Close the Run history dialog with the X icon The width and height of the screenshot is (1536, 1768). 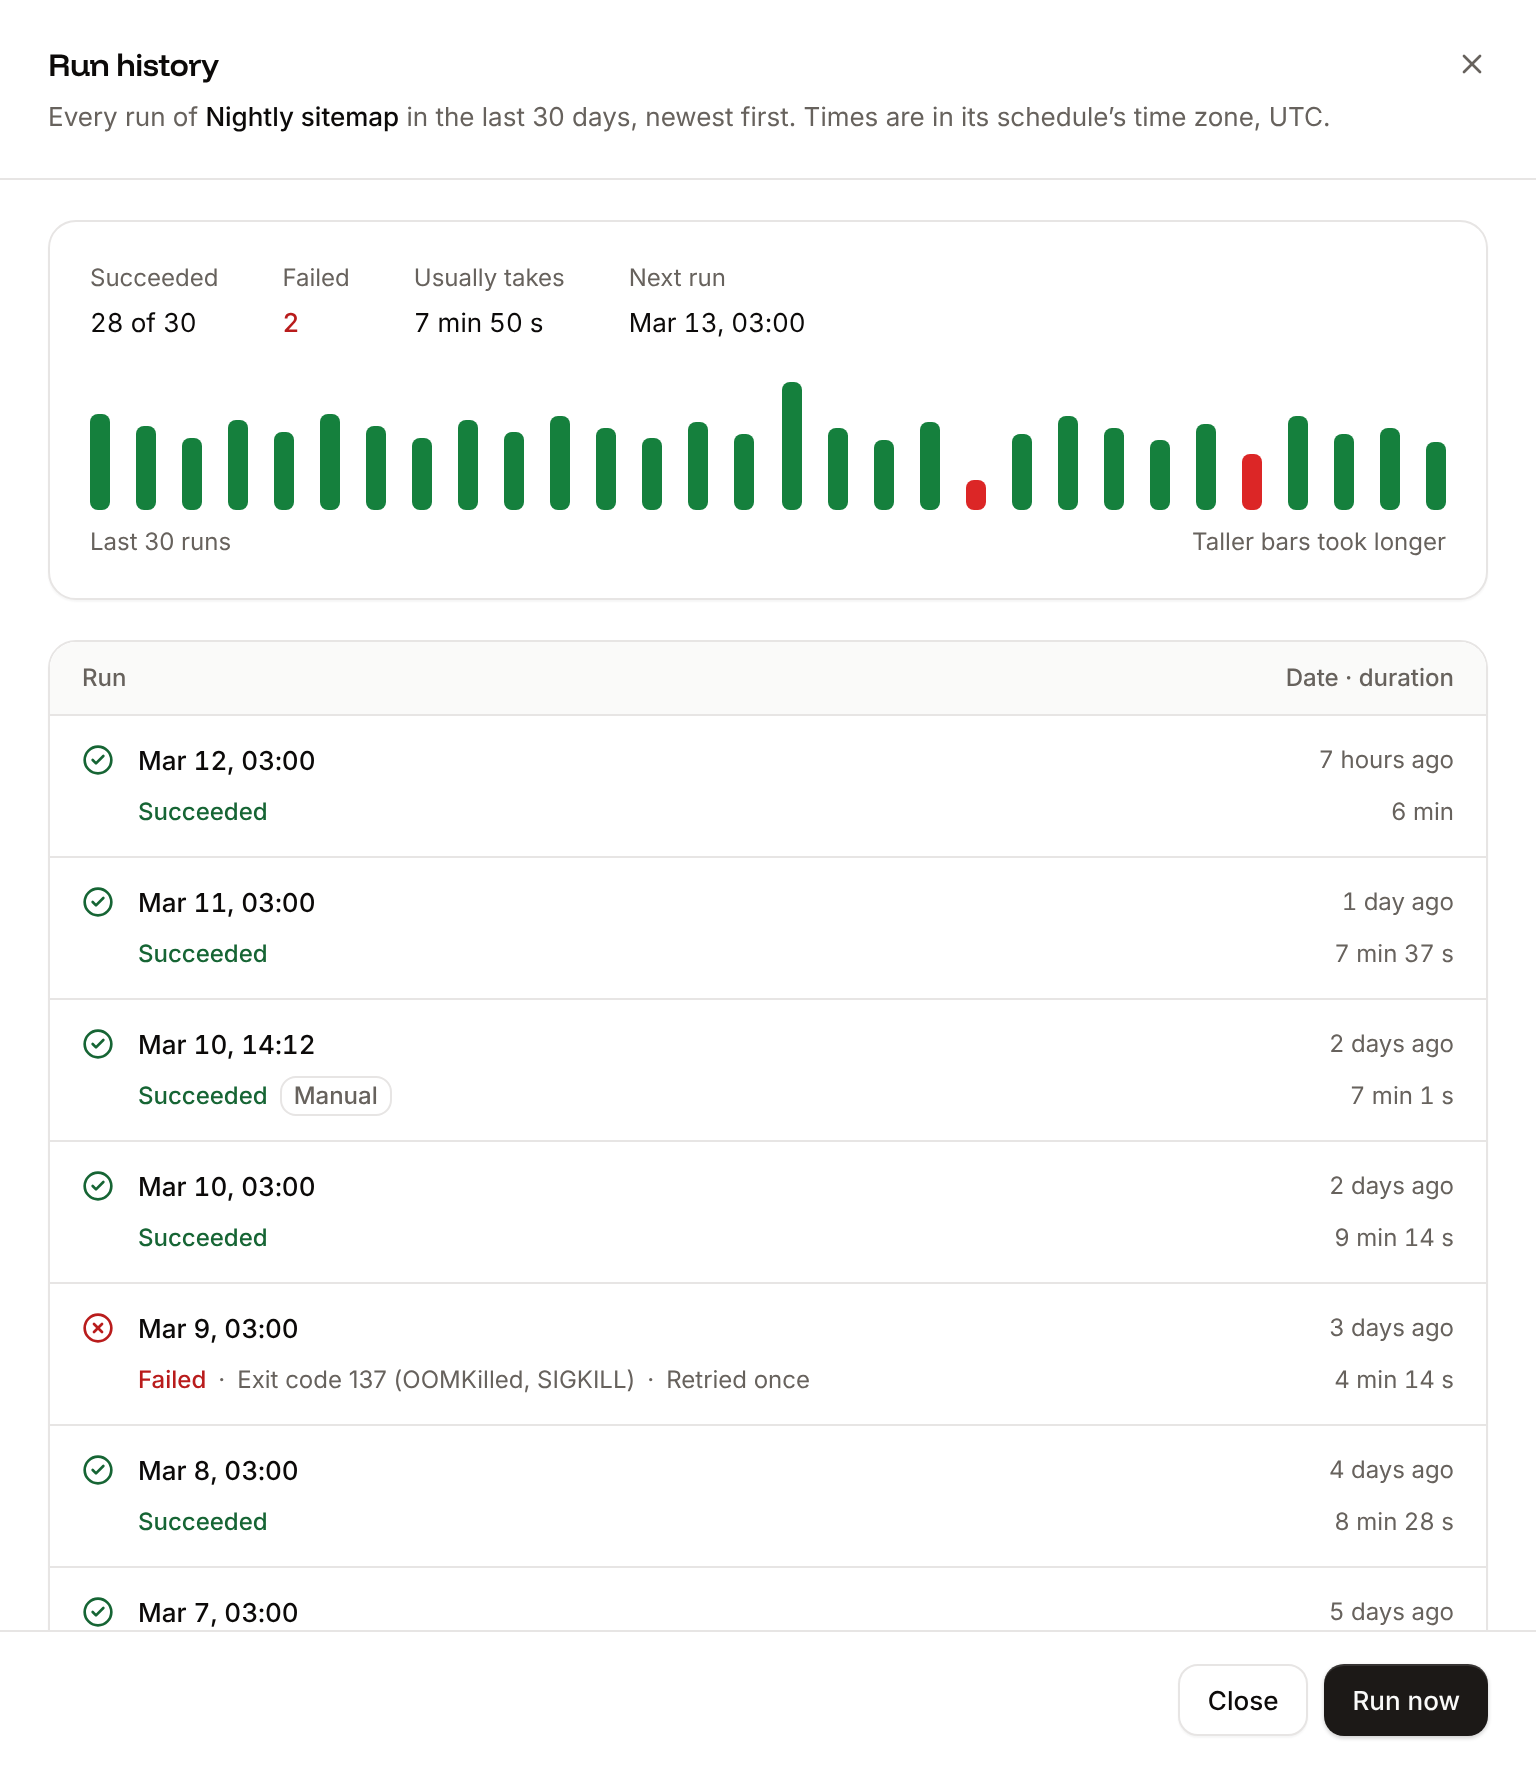pyautogui.click(x=1471, y=65)
